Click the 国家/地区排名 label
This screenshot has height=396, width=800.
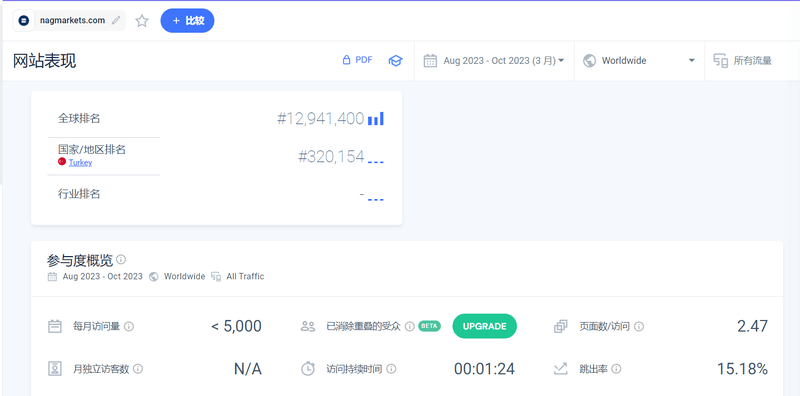point(92,150)
